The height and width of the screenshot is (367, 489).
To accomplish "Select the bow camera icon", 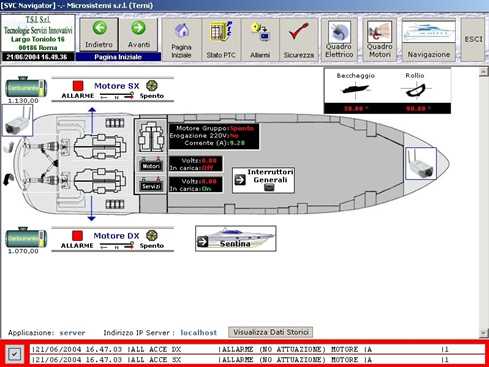I will [421, 164].
